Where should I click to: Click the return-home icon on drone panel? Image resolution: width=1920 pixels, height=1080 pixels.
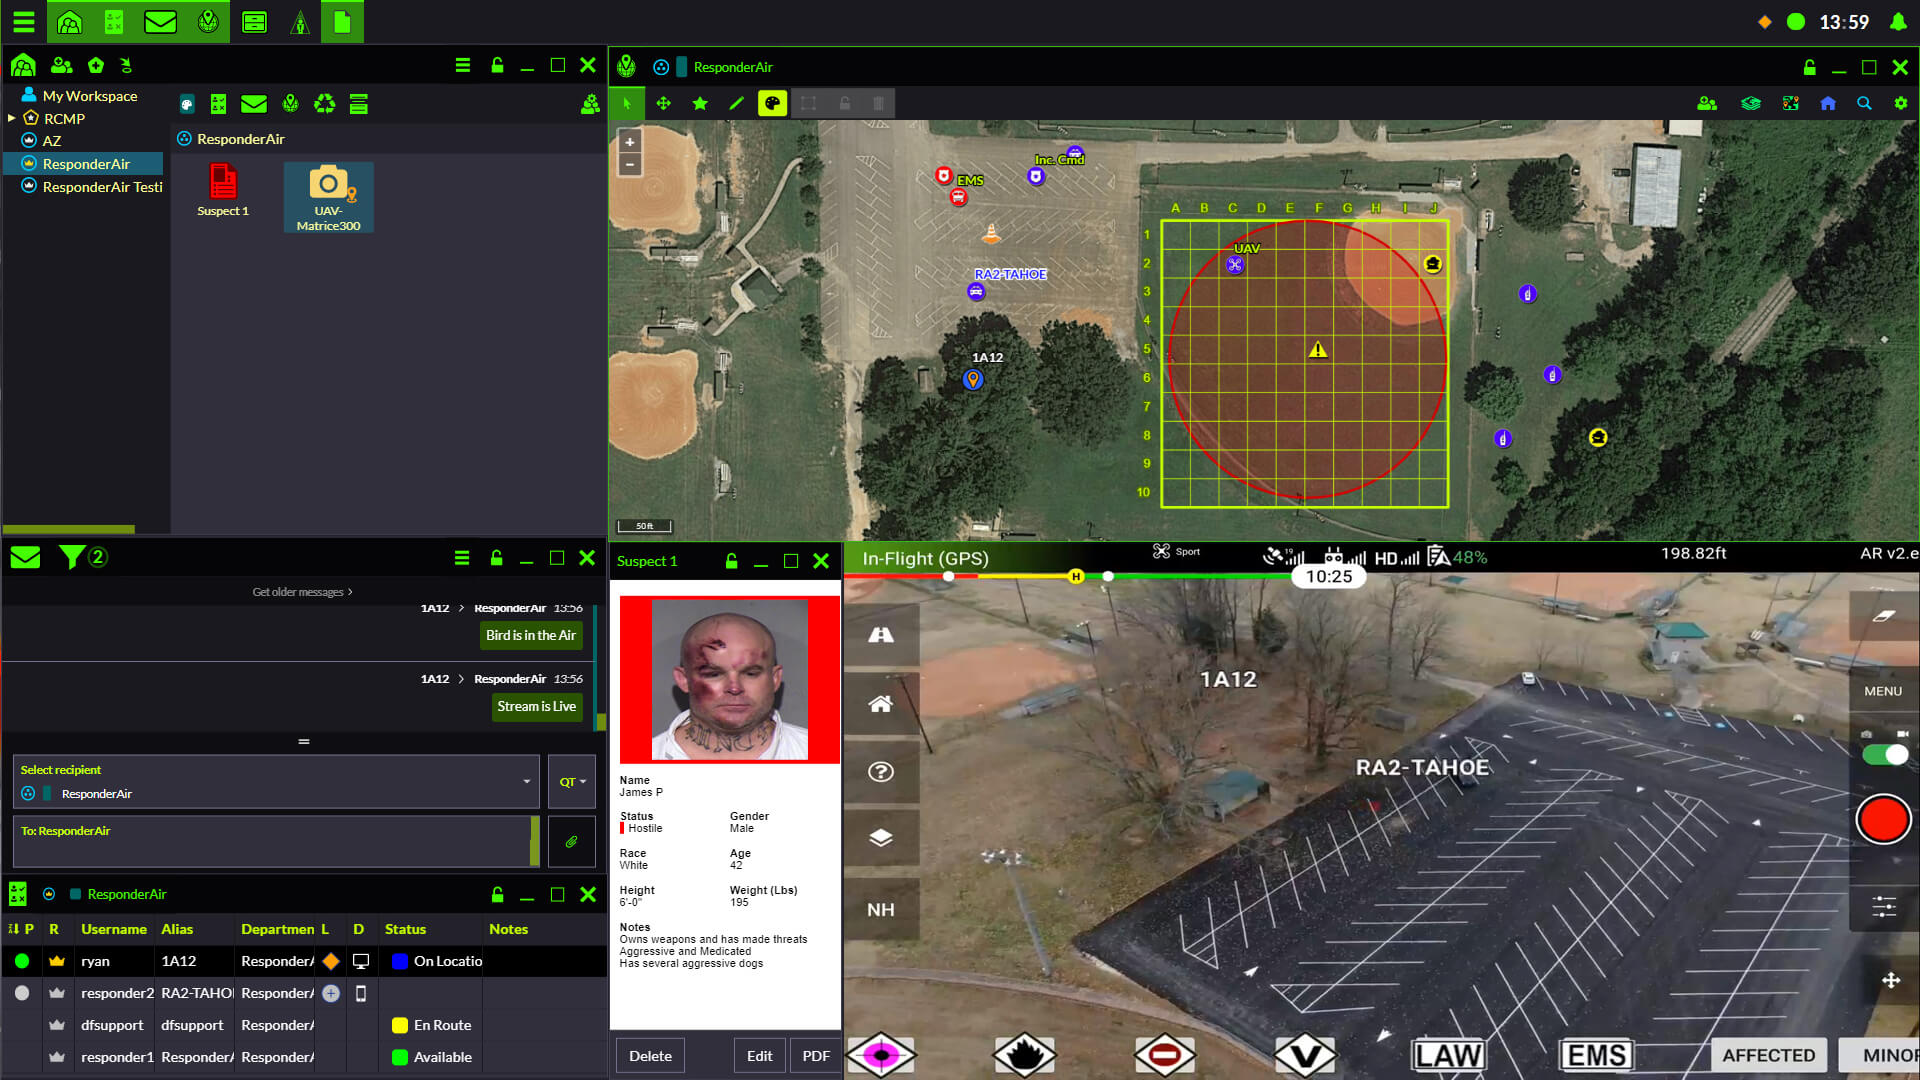881,704
